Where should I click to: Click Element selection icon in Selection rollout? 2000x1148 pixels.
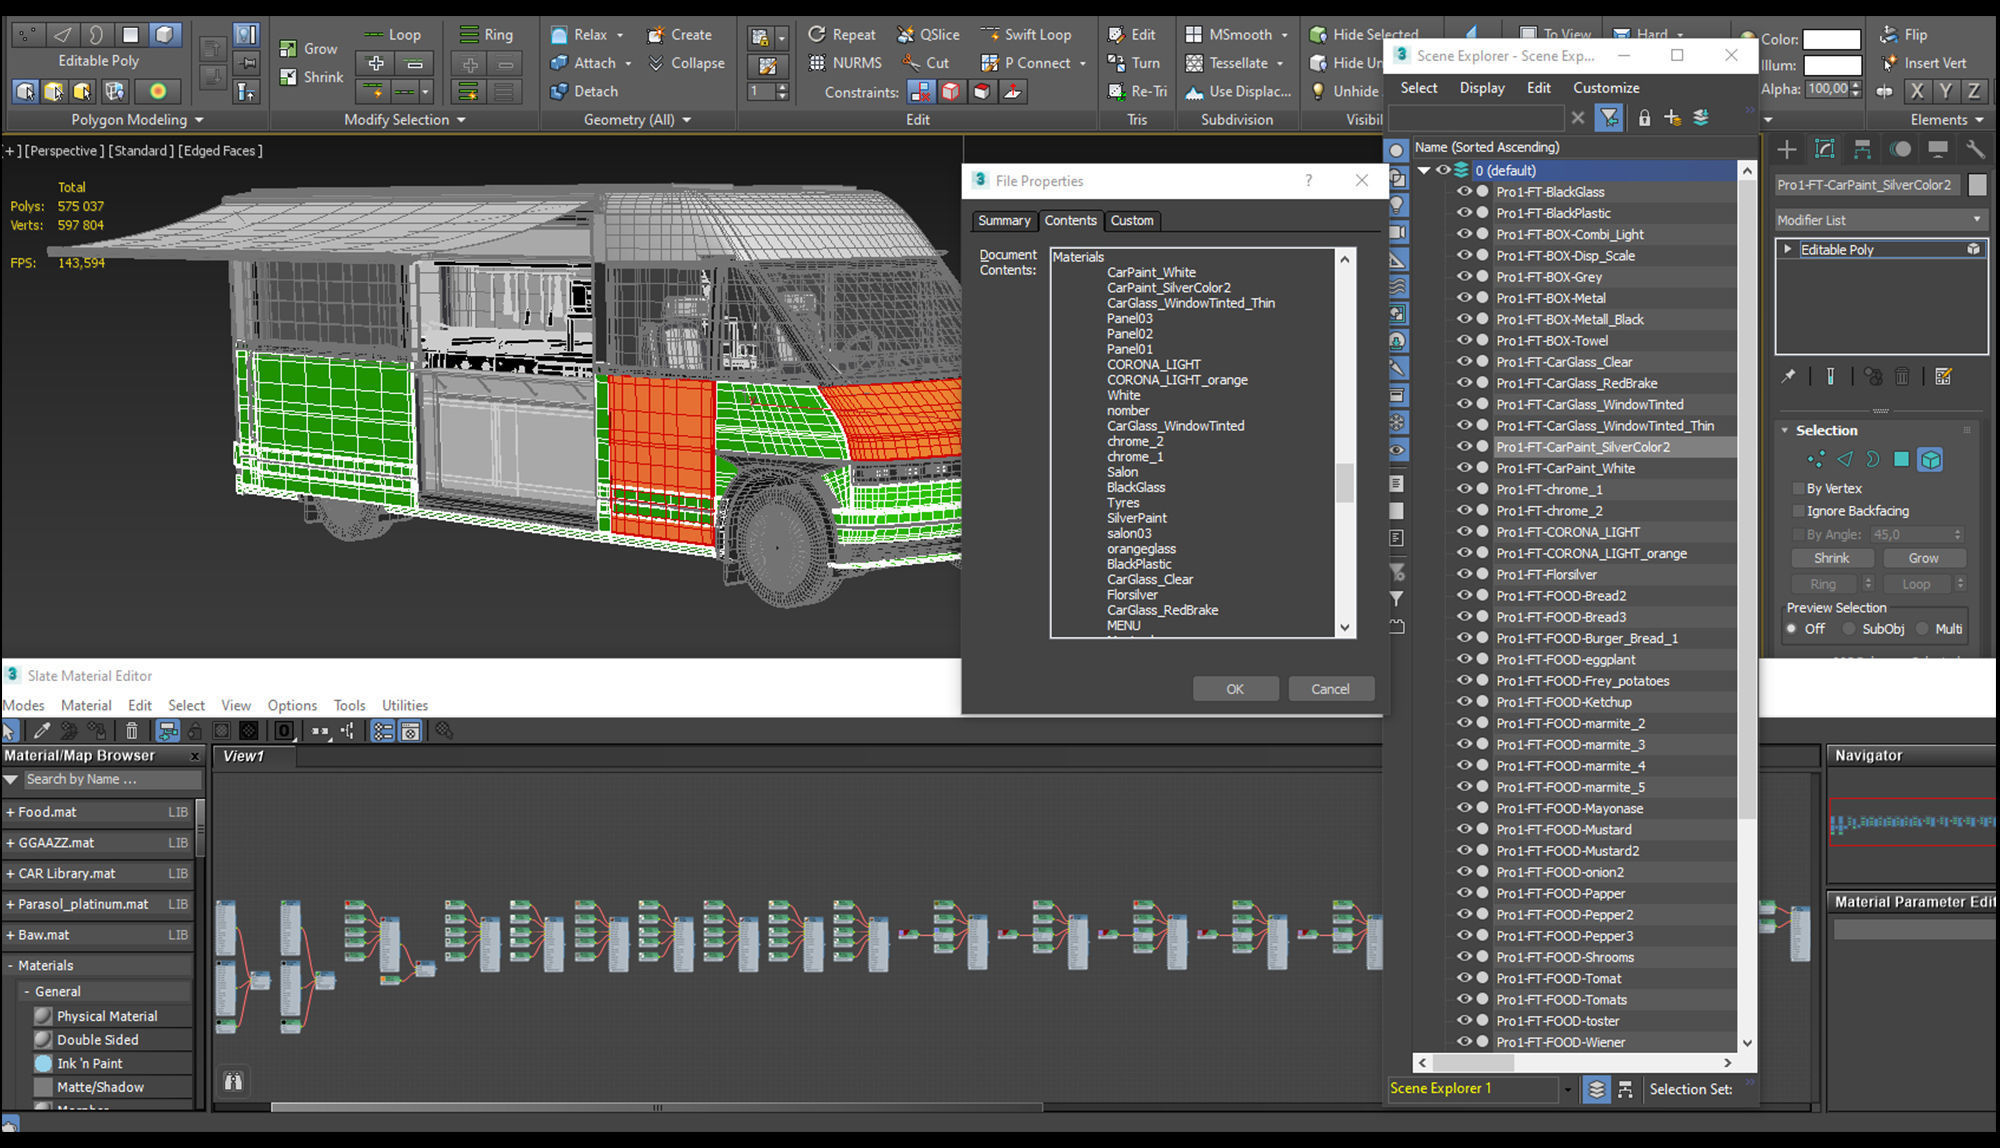pyautogui.click(x=1930, y=459)
